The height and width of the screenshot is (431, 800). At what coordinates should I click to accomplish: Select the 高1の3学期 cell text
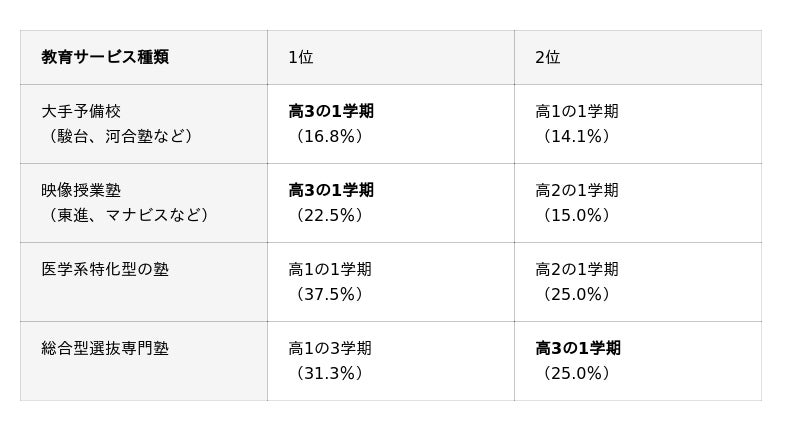point(330,348)
